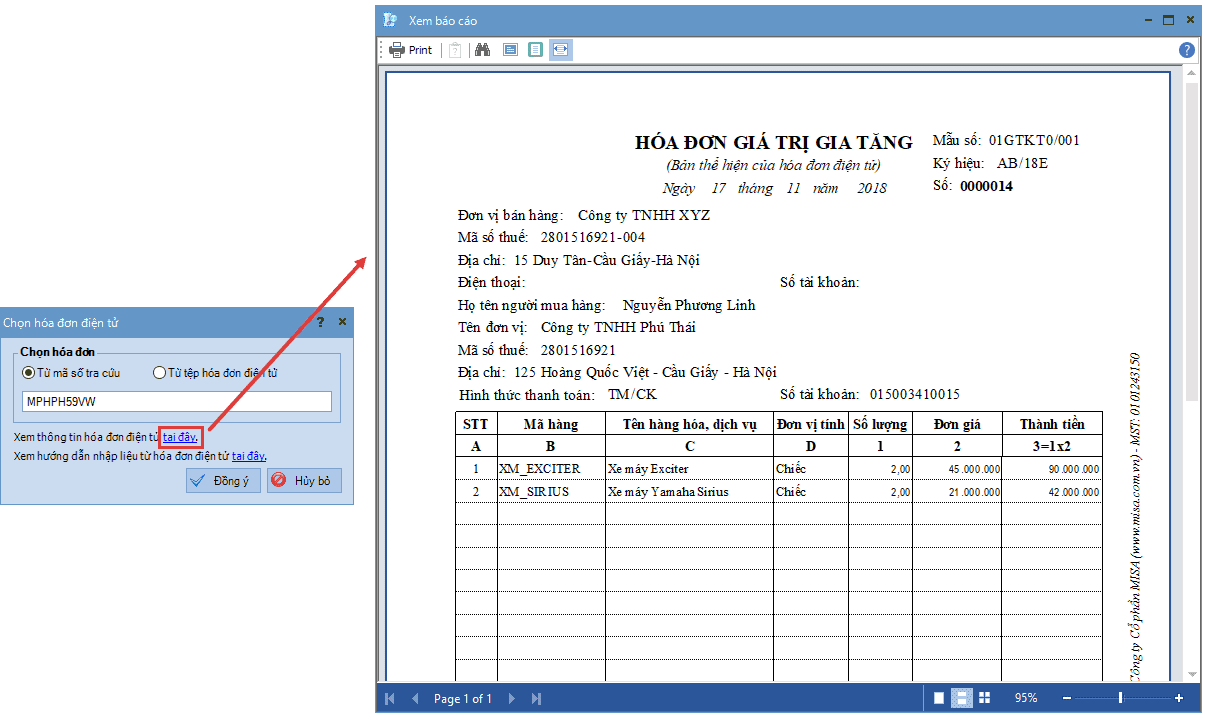Screen dimensions: 1205x720
Task: Click the Hủy bỏ button
Action: click(305, 481)
